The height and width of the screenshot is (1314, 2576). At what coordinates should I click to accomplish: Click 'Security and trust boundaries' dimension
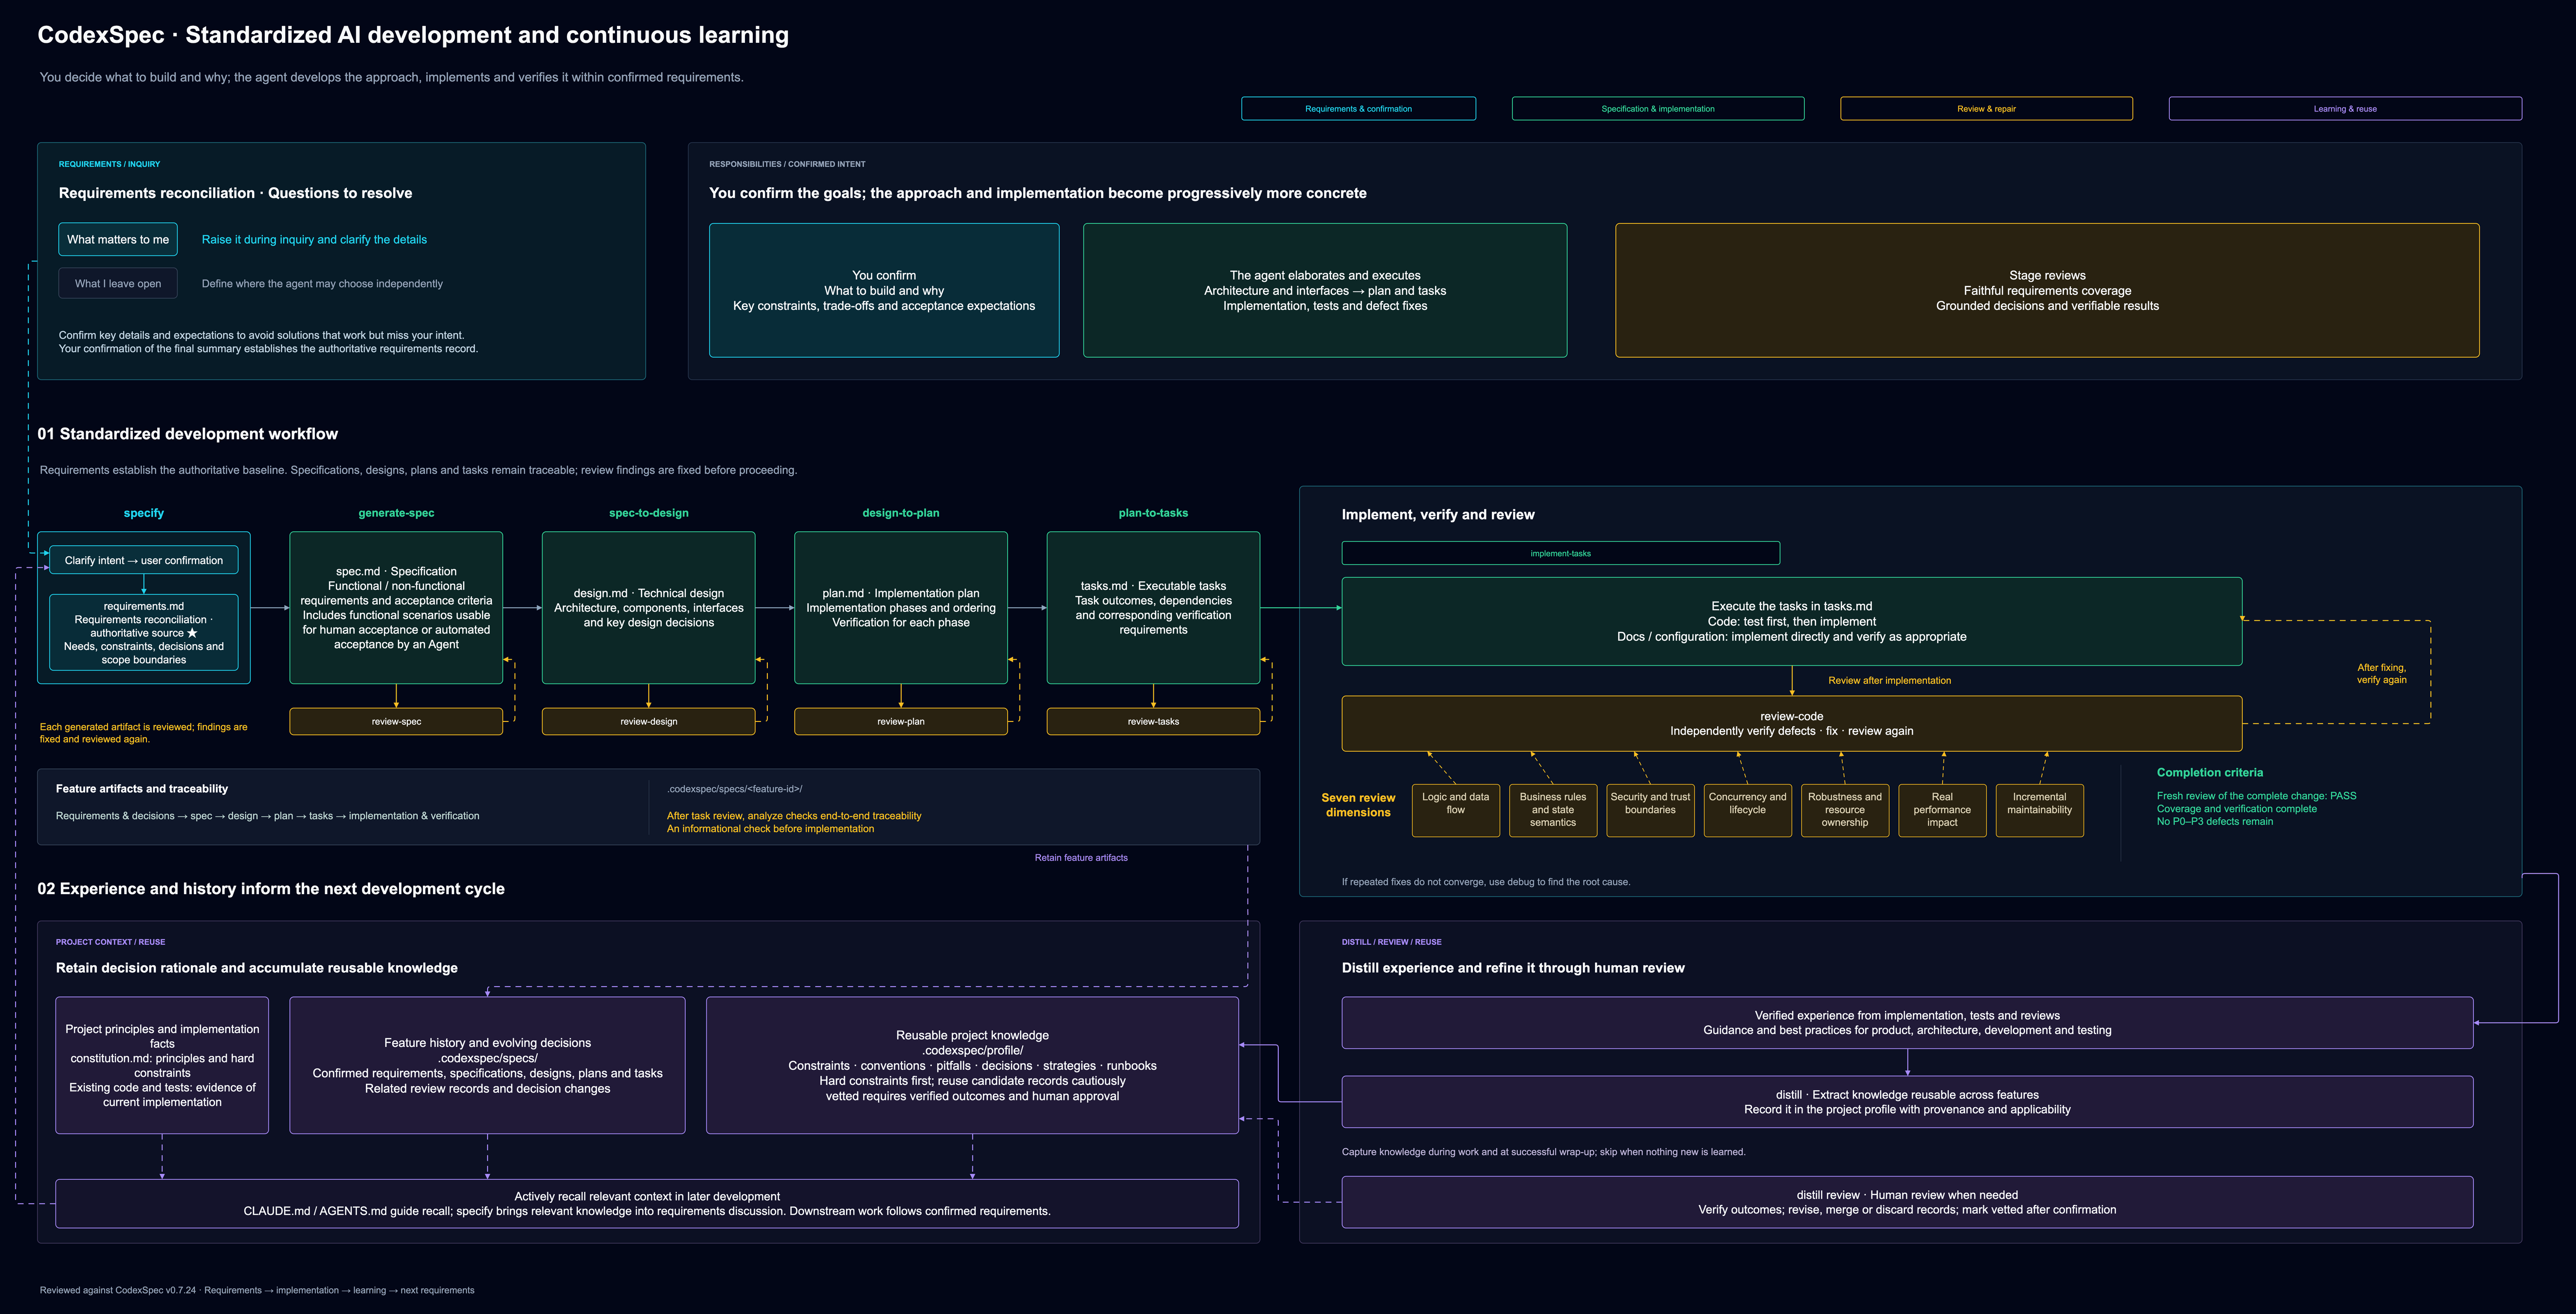[x=1650, y=810]
